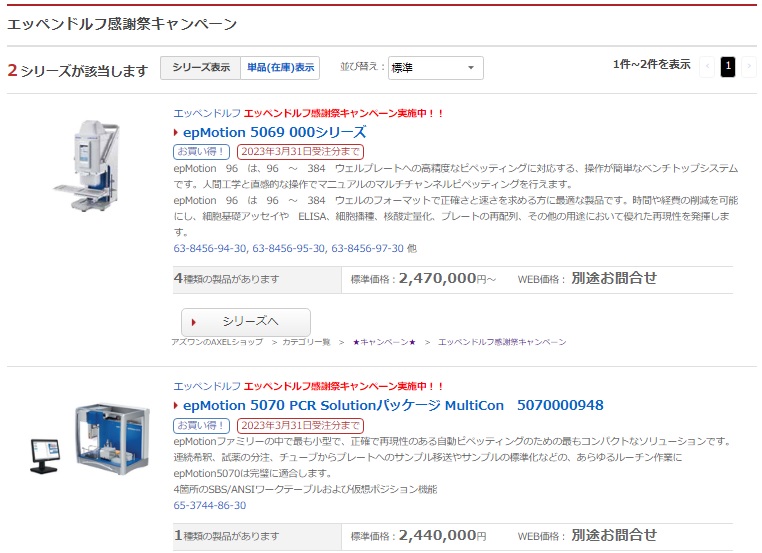Screen dimensions: 762x553
Task: Click the epMotion 5069 product thumbnail
Action: (x=87, y=166)
